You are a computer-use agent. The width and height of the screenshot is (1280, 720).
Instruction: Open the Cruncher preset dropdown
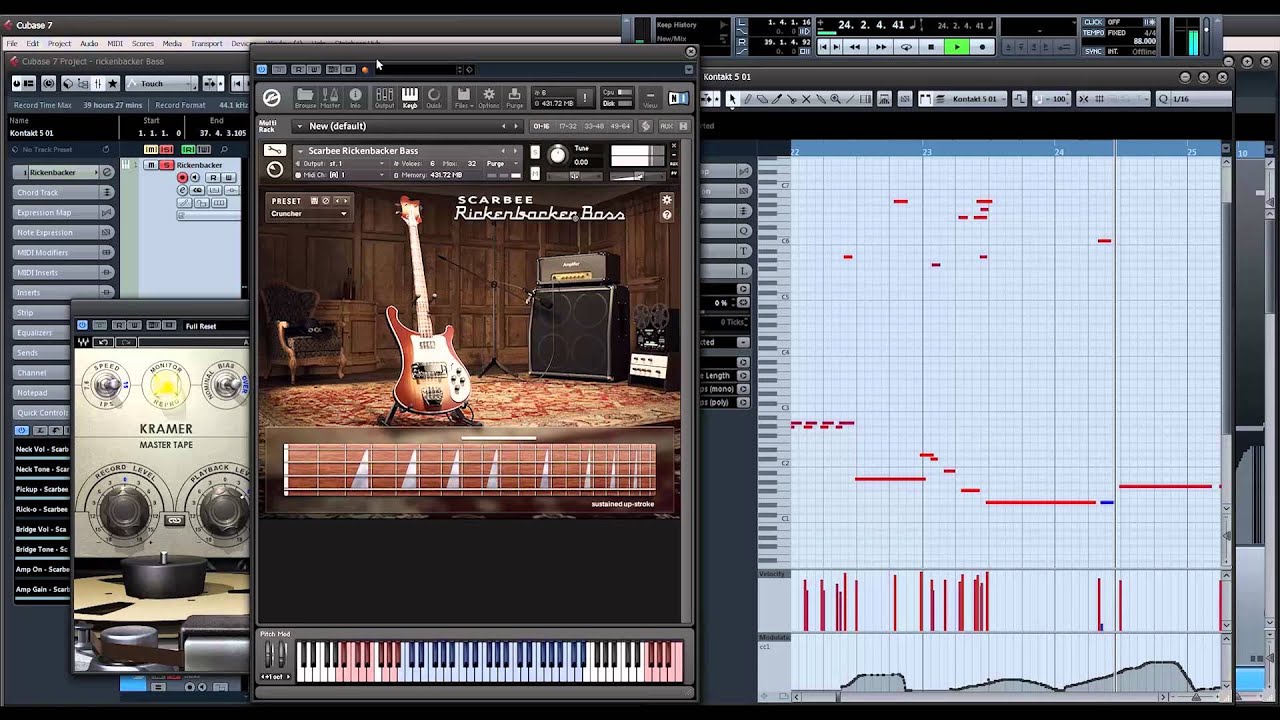(x=309, y=214)
